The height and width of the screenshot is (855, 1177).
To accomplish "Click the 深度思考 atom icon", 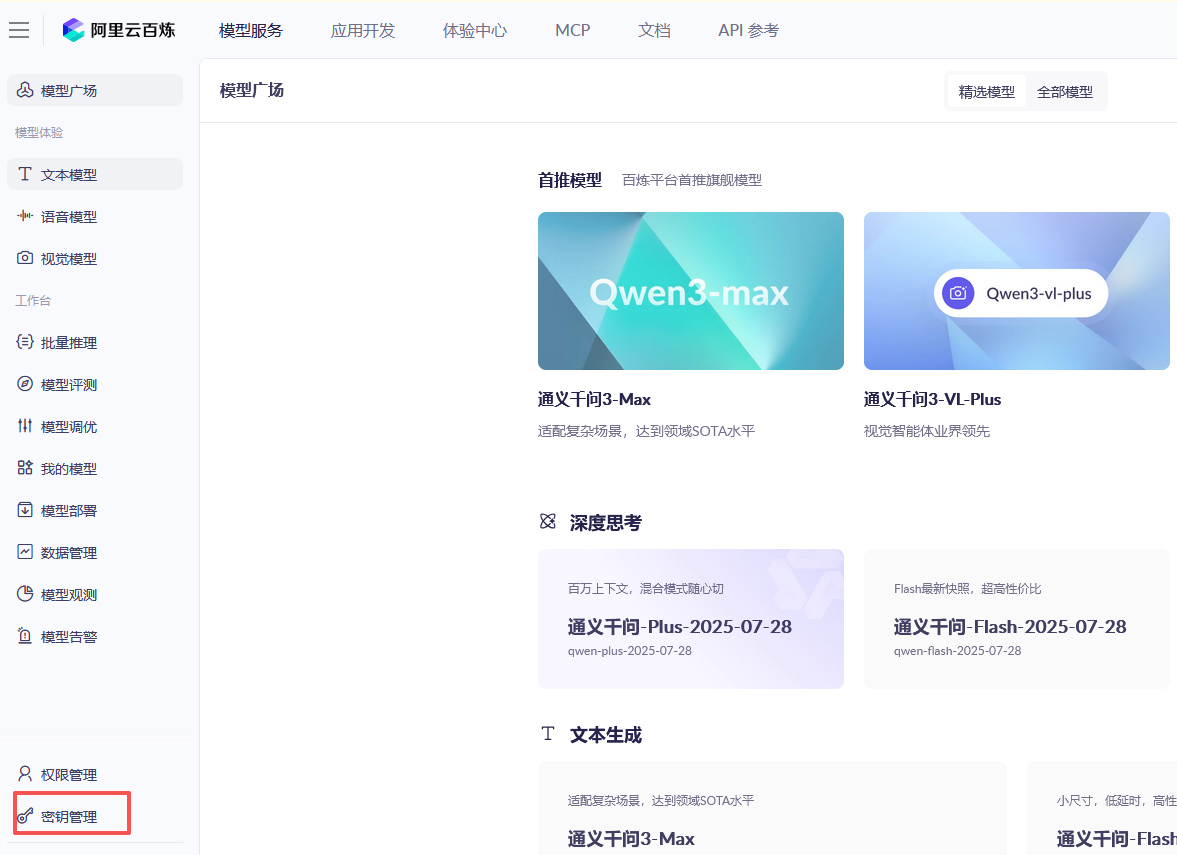I will (548, 522).
